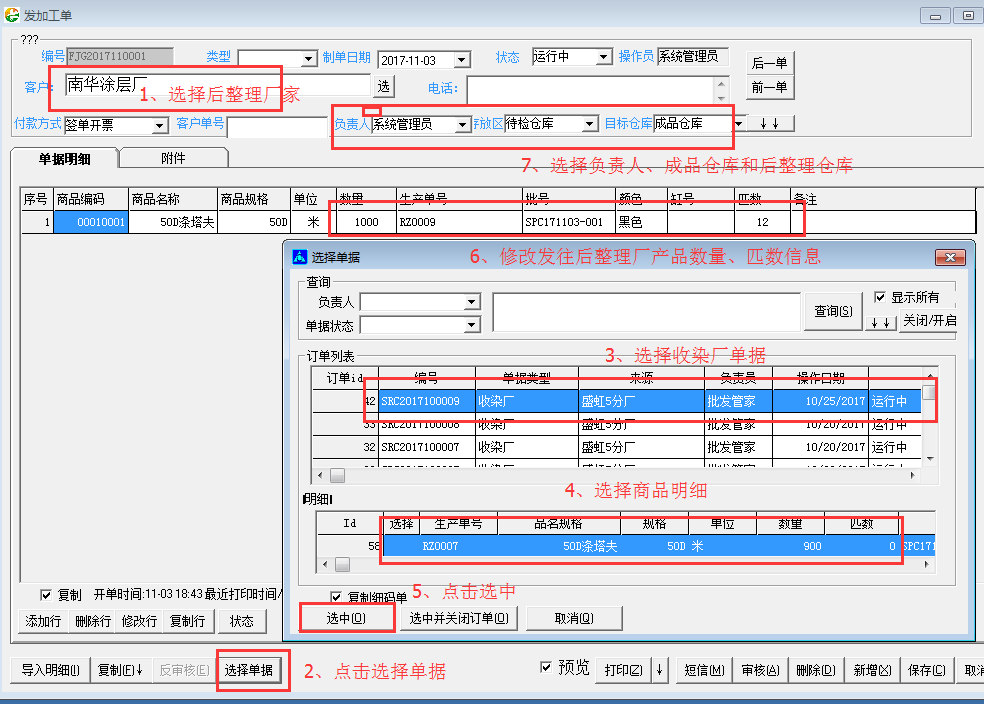This screenshot has width=984, height=704.
Task: Click the 删除行 button
Action: (92, 621)
